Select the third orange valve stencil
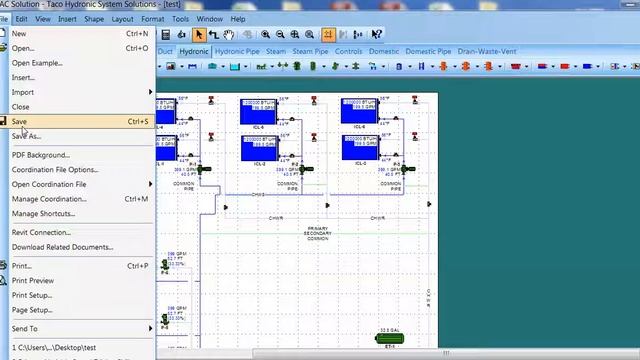 coord(488,66)
